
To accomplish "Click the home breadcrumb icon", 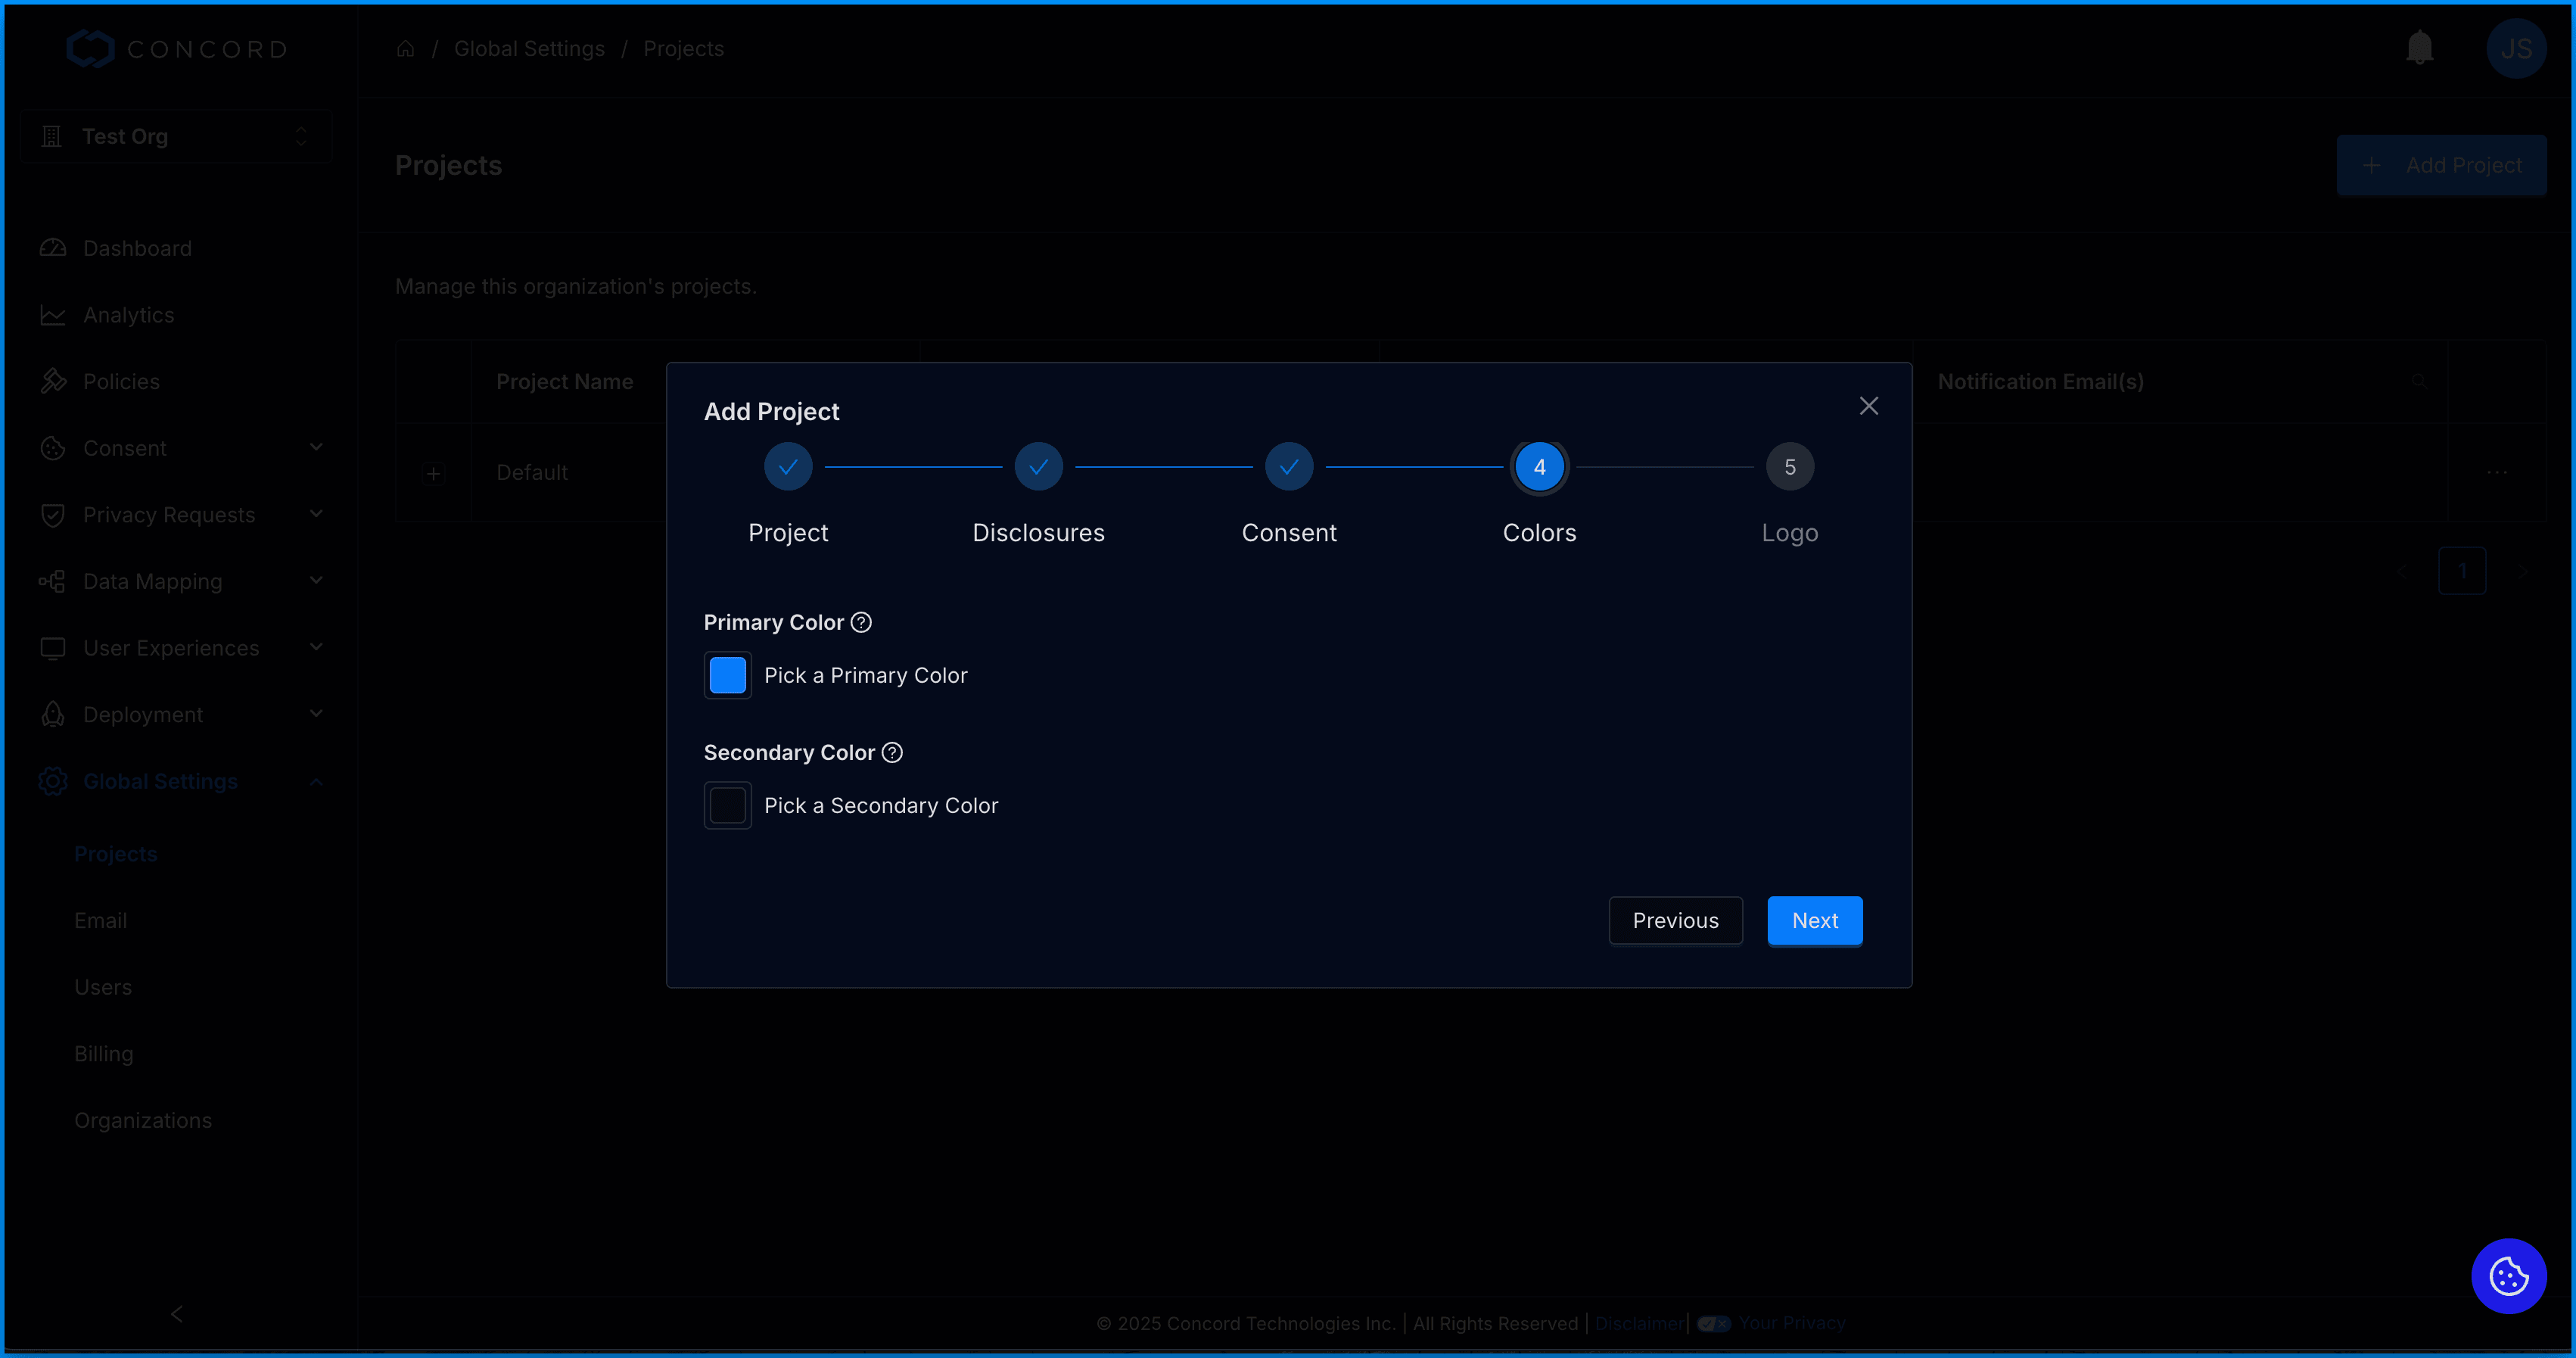I will click(x=405, y=49).
